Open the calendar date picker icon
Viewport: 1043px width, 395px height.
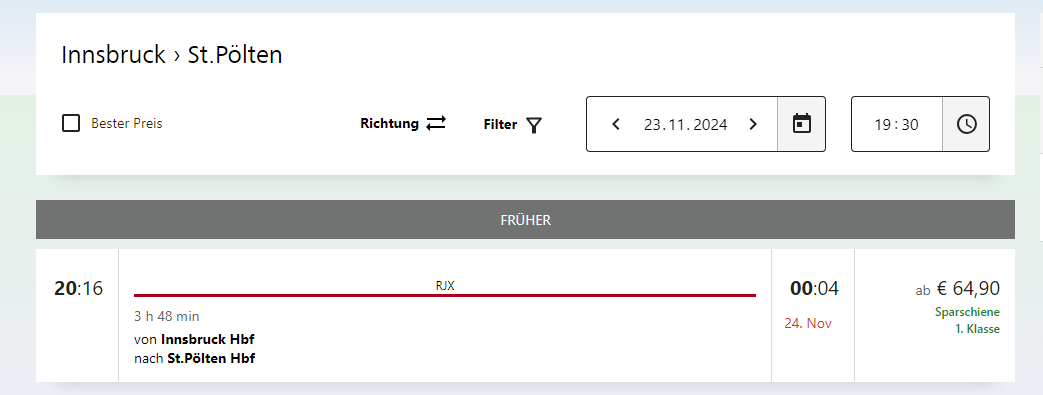[x=802, y=124]
